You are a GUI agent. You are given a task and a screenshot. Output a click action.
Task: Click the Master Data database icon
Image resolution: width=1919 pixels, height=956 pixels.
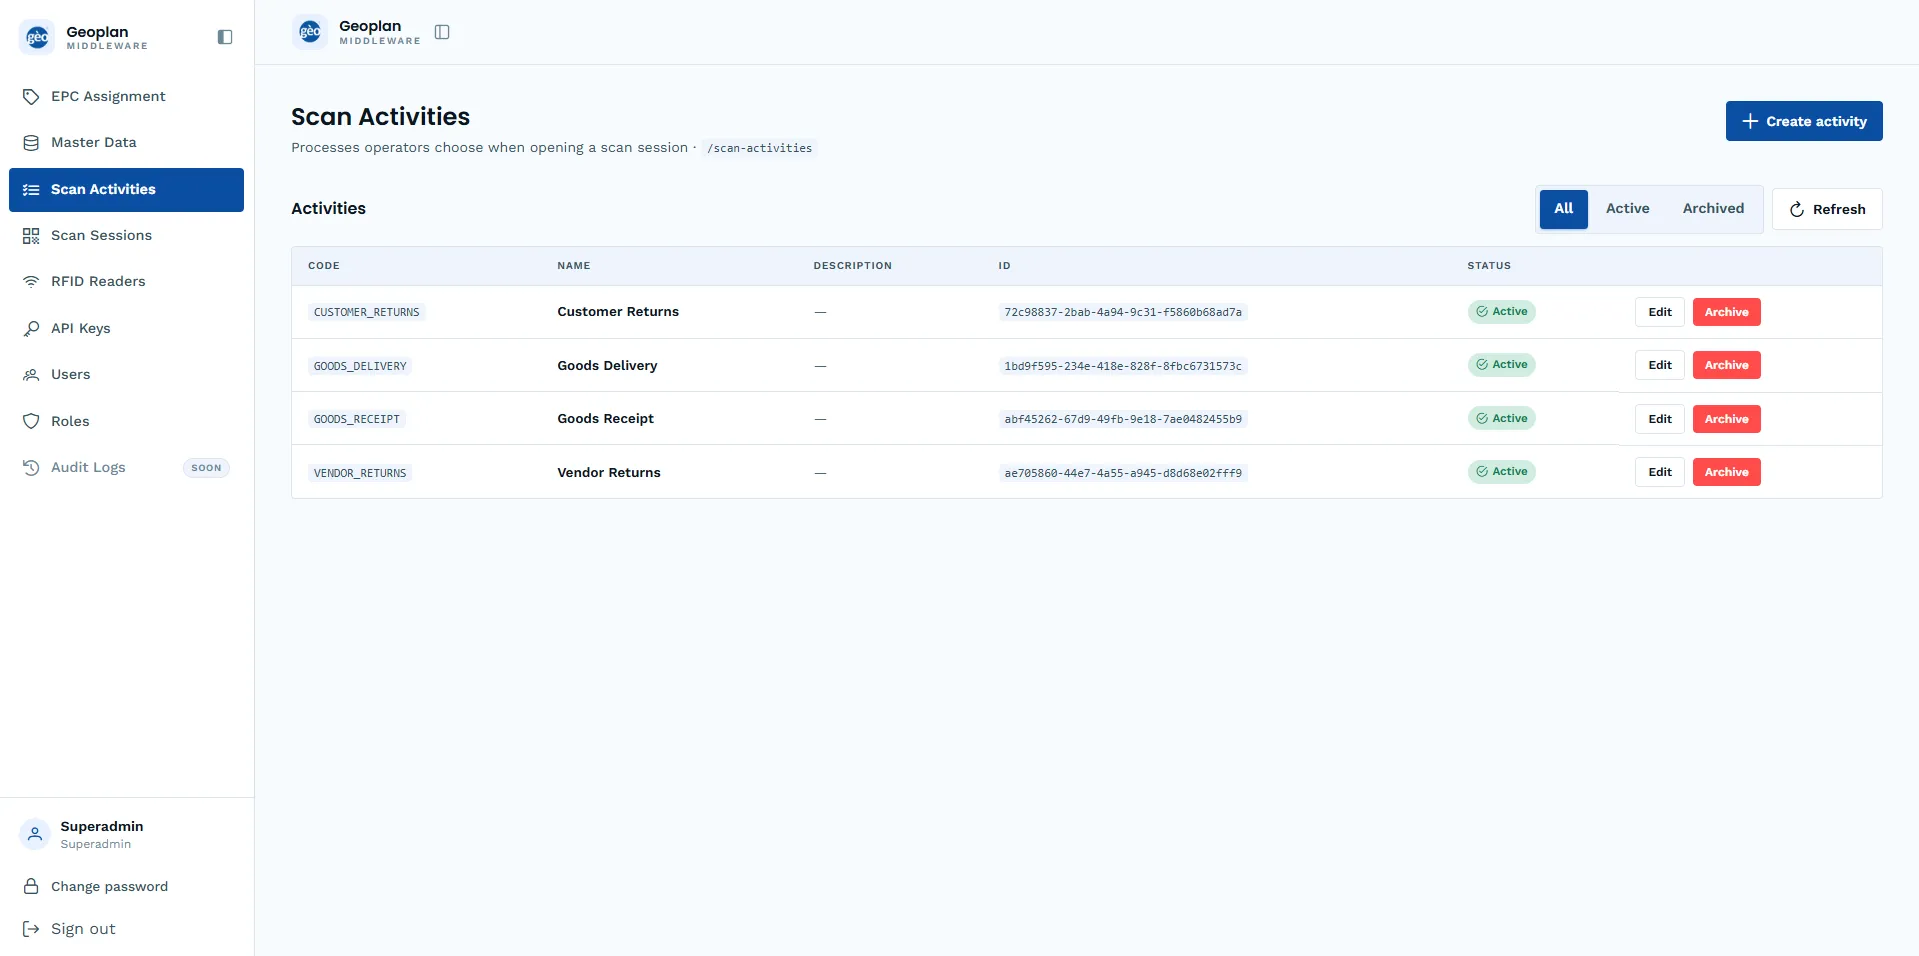31,142
